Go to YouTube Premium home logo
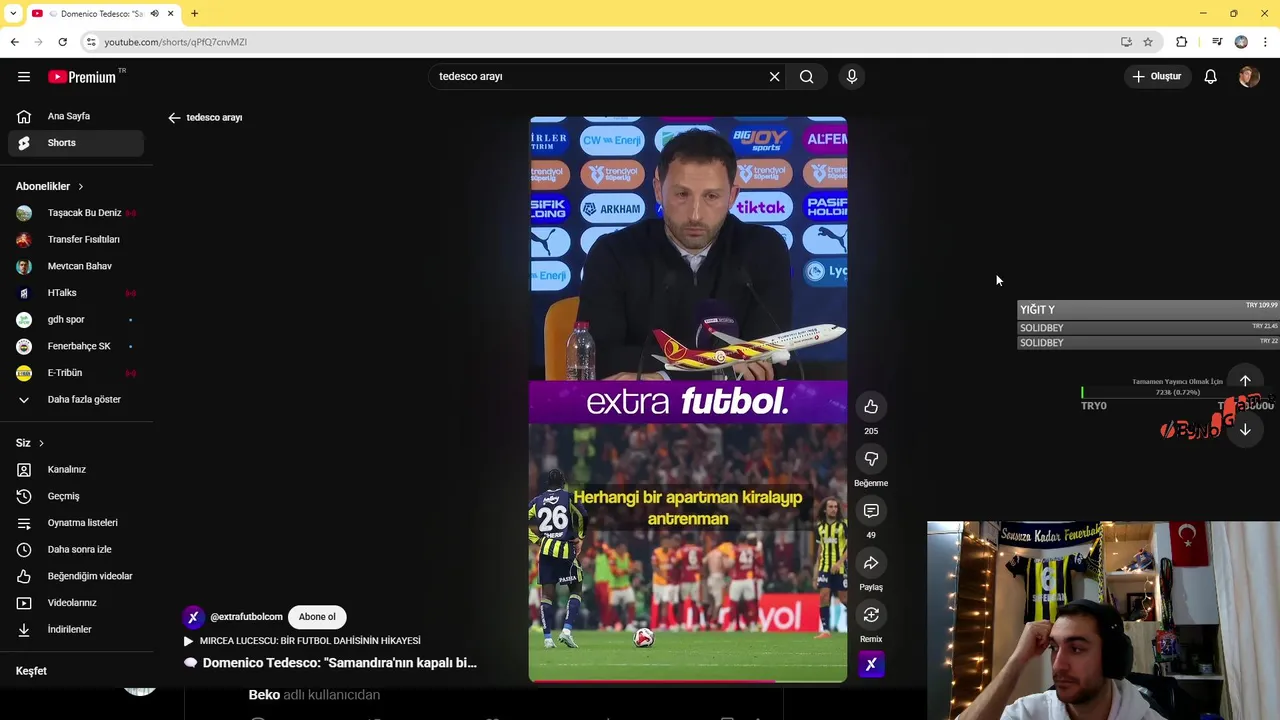Screen dimensions: 1280x720 pyautogui.click(x=83, y=77)
